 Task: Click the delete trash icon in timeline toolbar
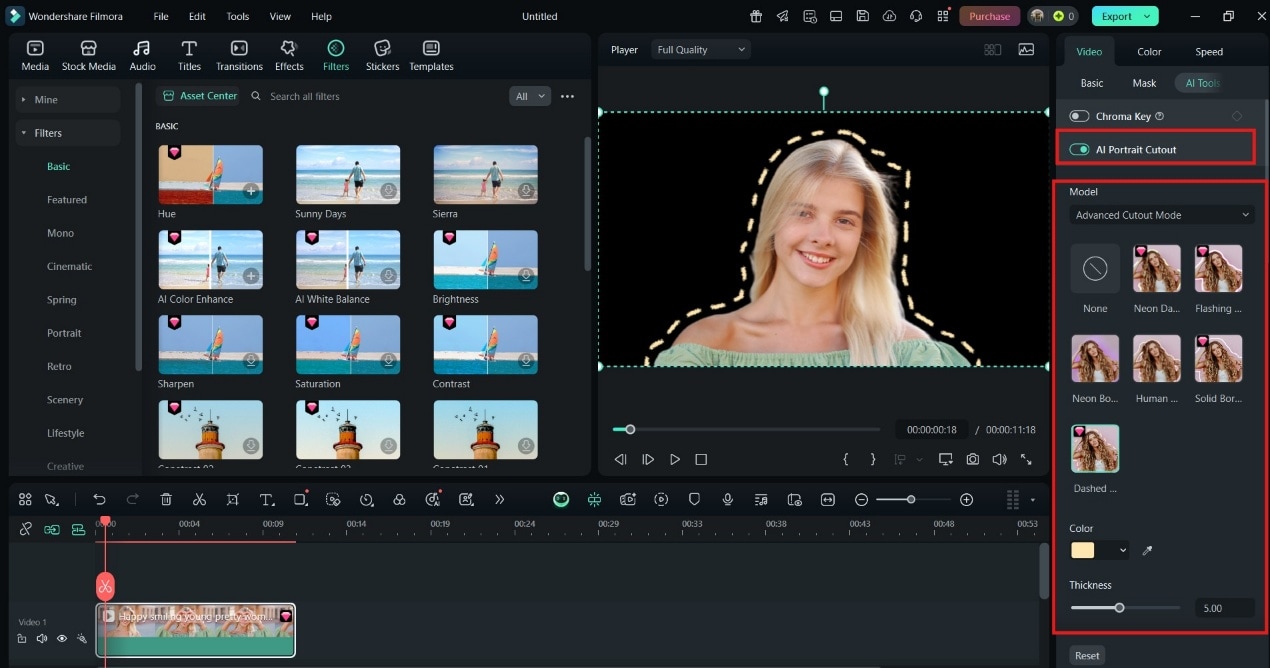166,499
